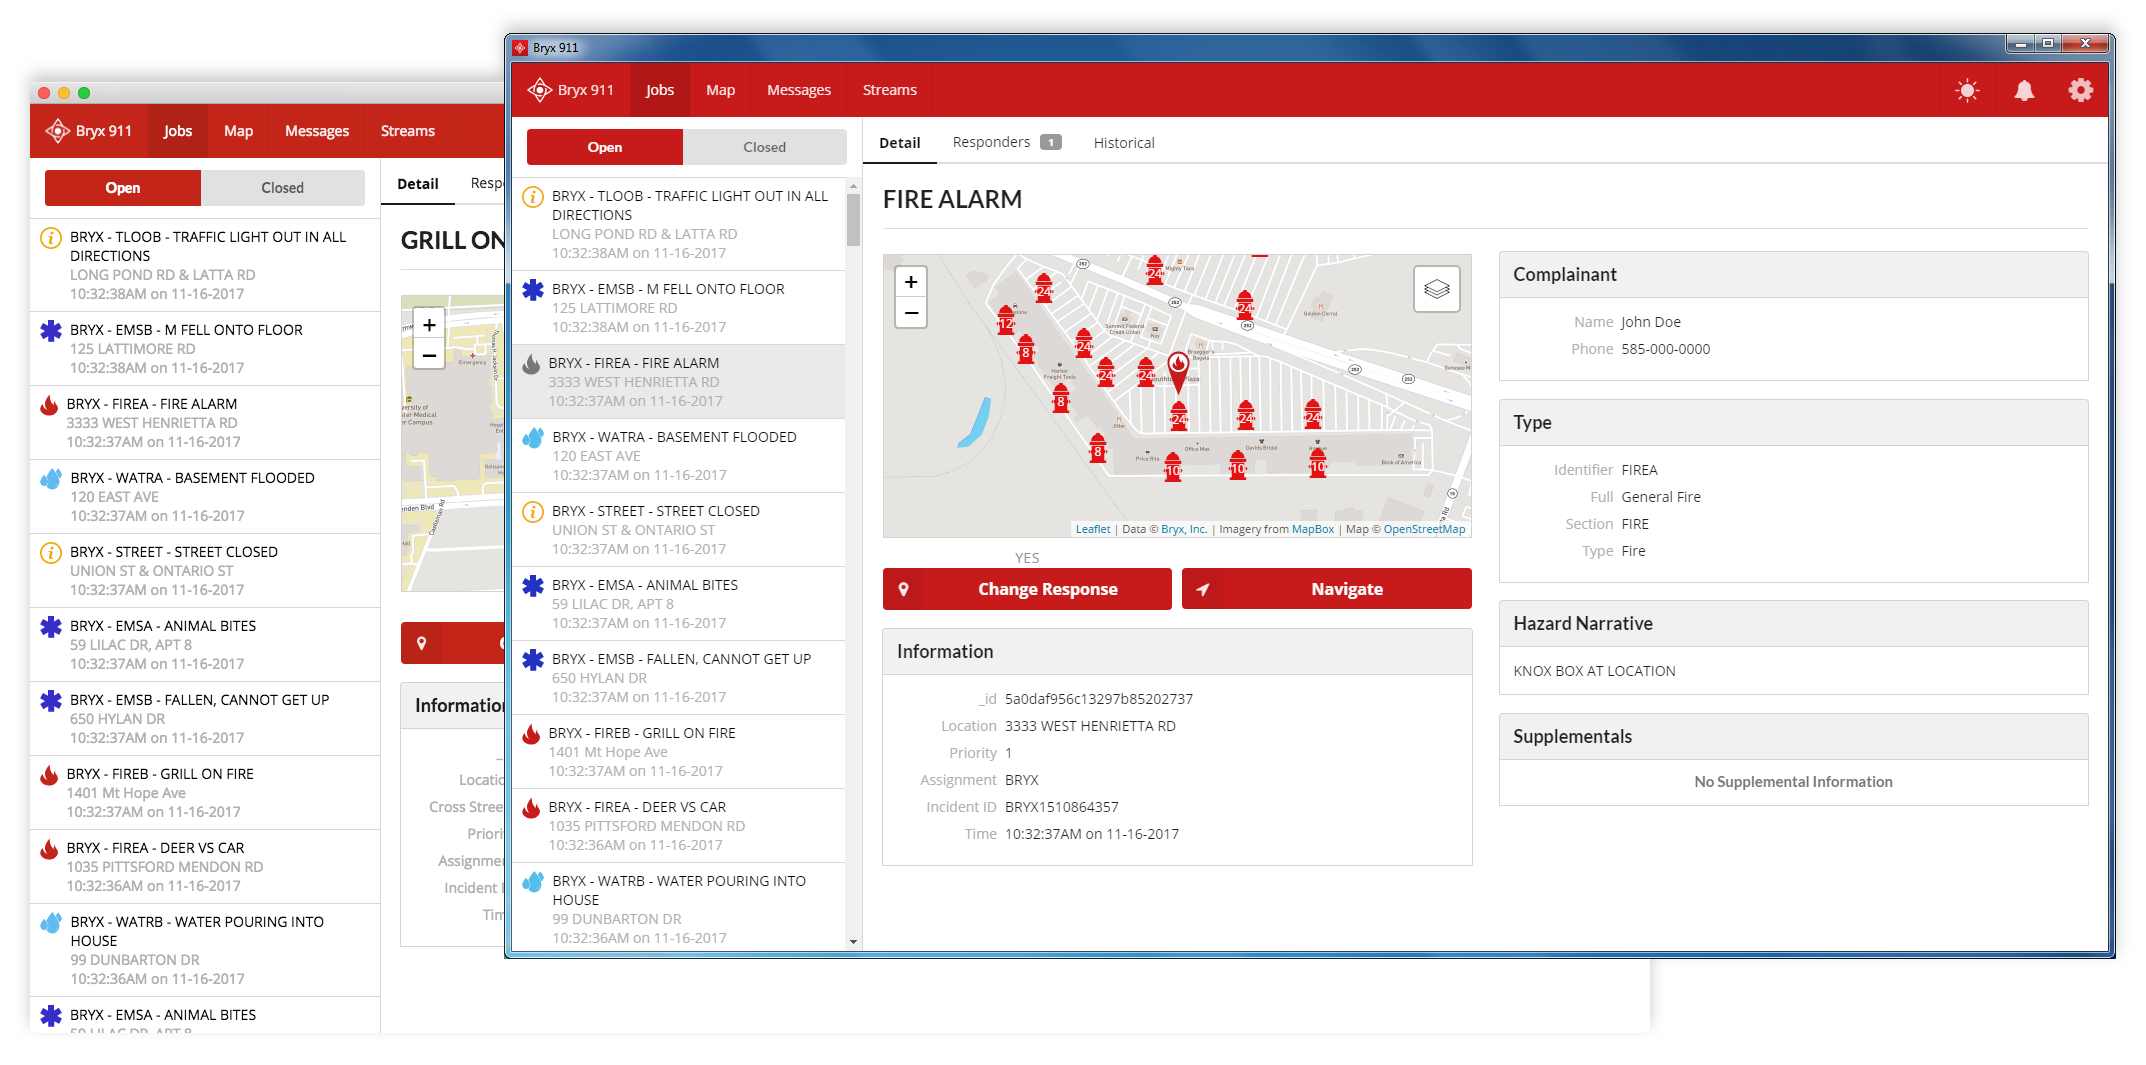Select Open jobs in front window
Image resolution: width=2146 pixels, height=1065 pixels.
point(604,147)
